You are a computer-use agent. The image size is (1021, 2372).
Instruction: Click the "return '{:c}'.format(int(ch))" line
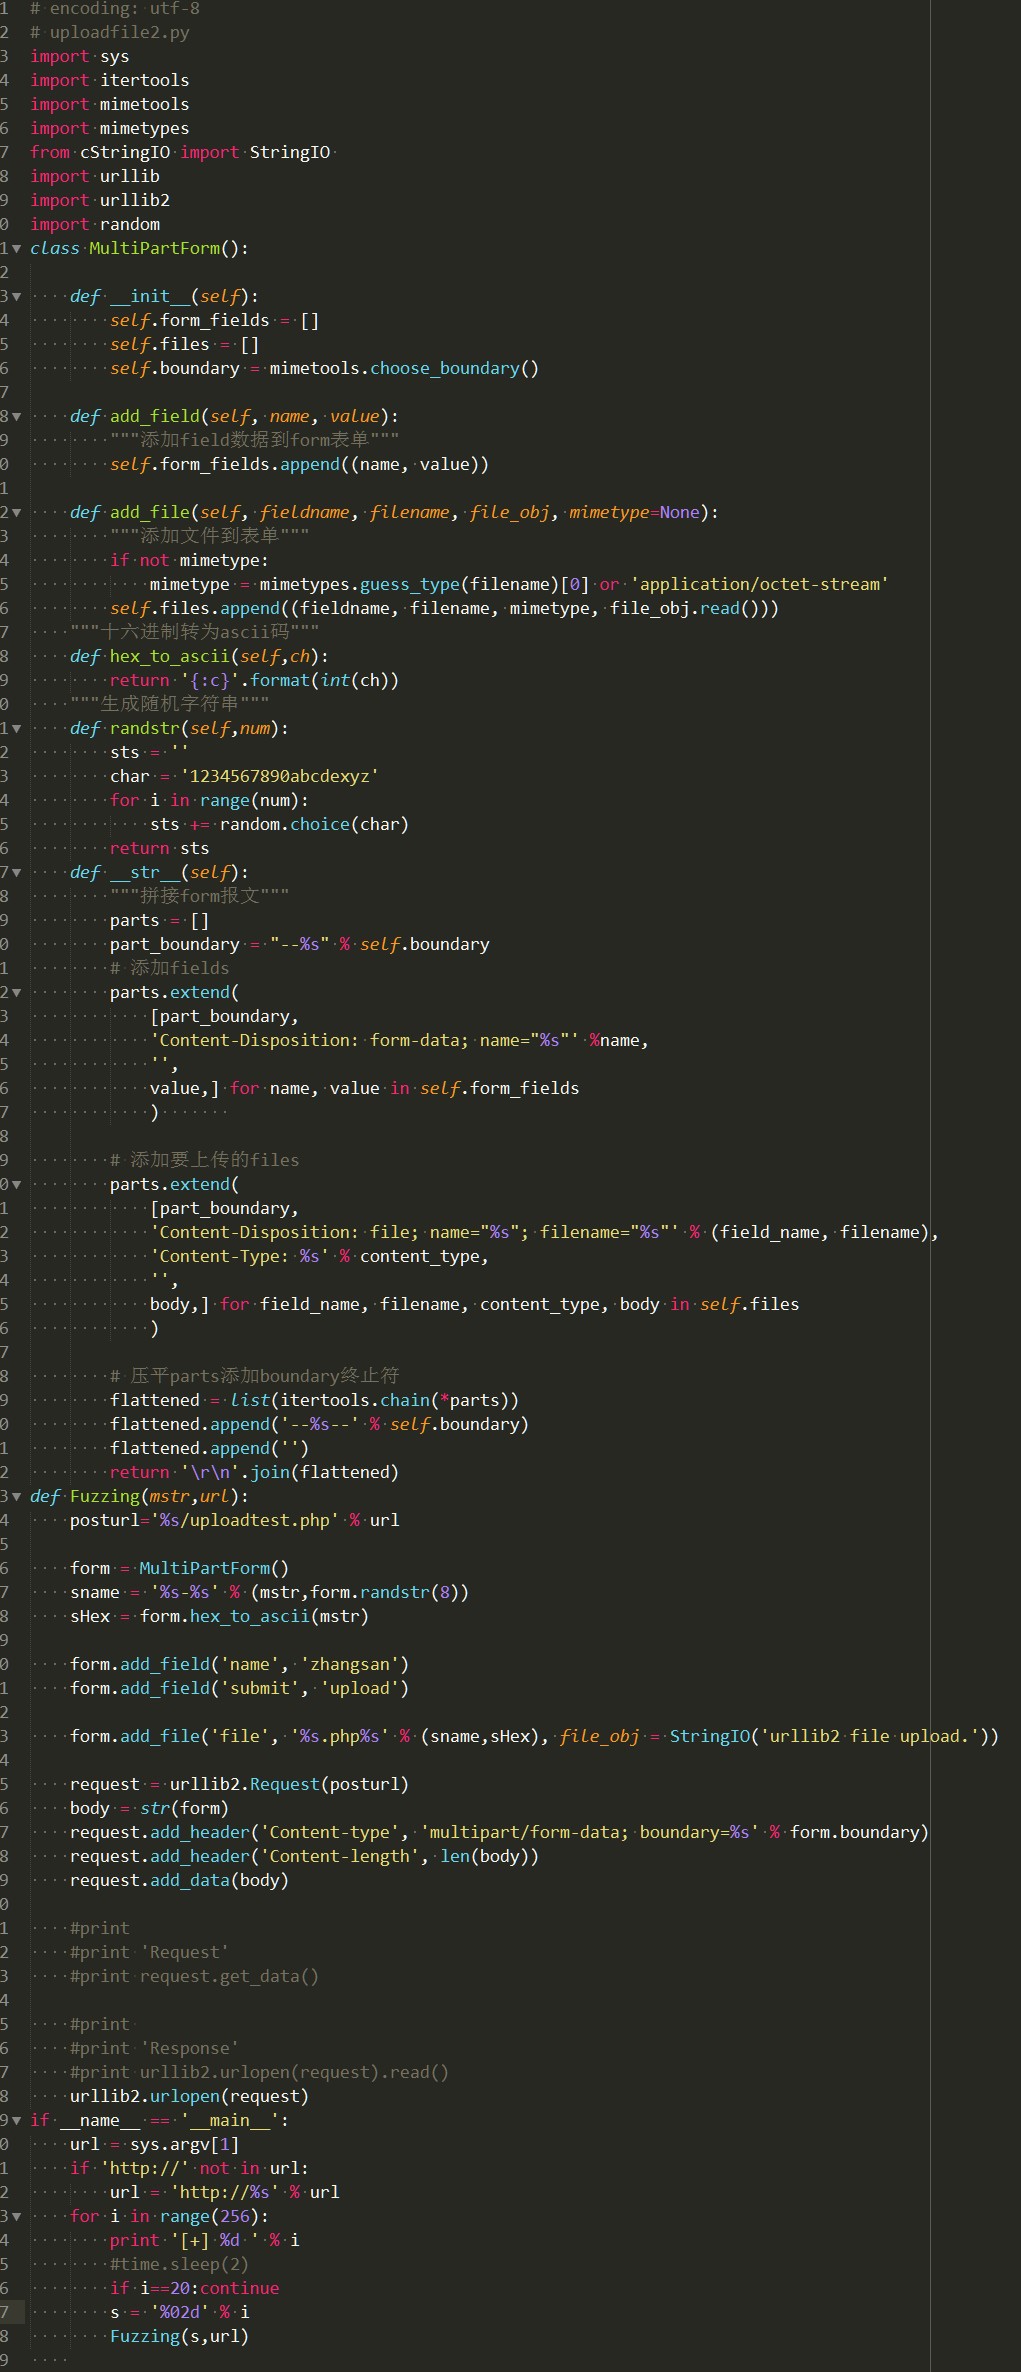[255, 680]
